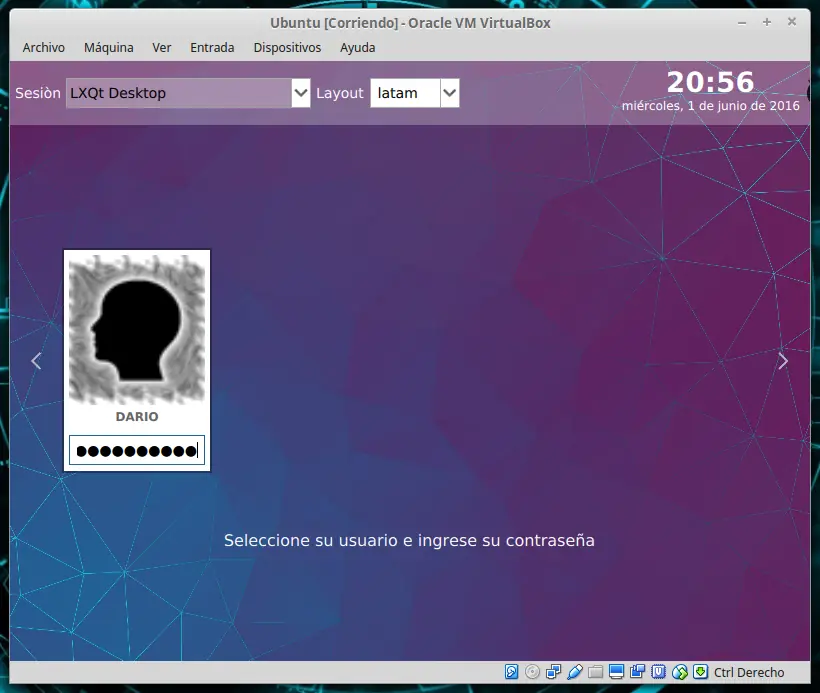The height and width of the screenshot is (693, 820).
Task: Maximize the VirtualBox window
Action: tap(767, 22)
